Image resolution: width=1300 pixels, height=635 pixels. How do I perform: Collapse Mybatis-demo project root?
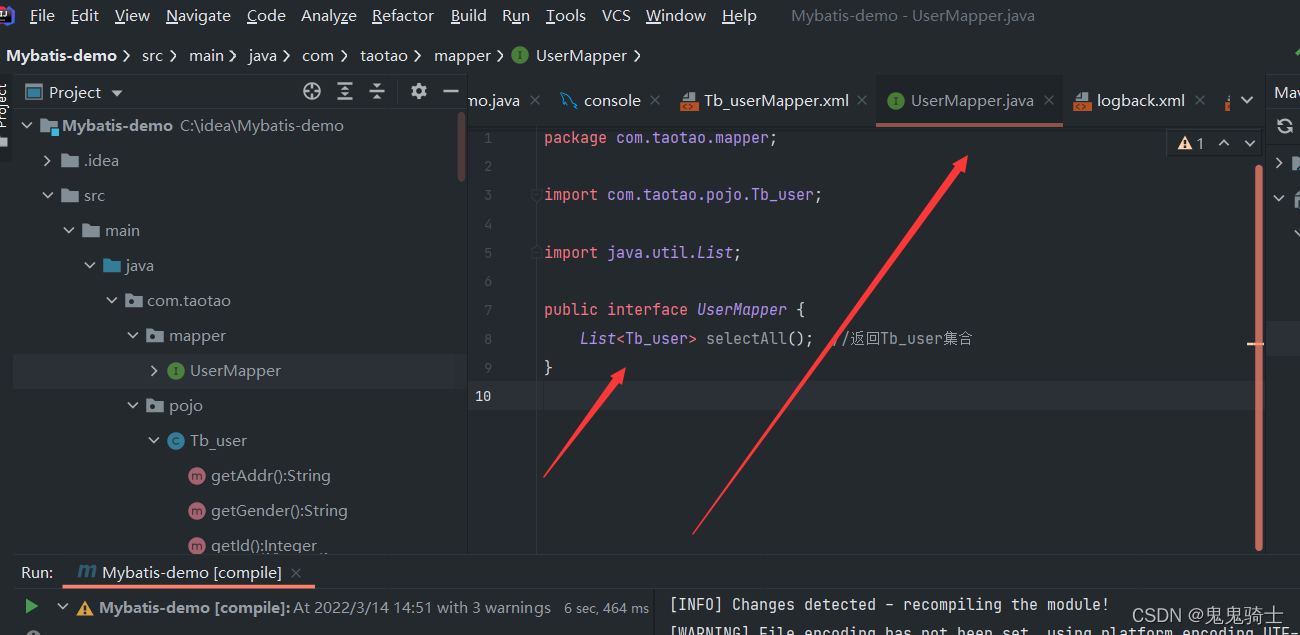[26, 126]
